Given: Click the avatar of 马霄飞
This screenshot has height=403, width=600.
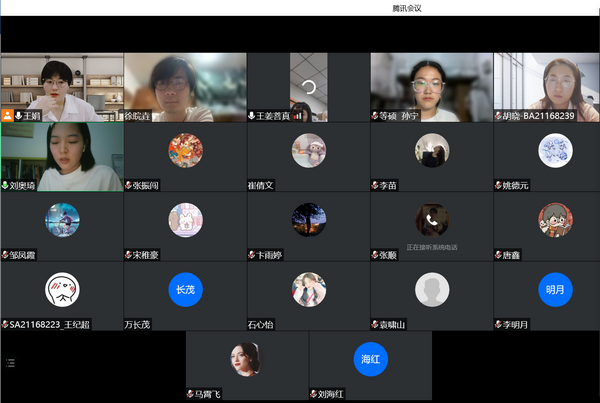Looking at the screenshot, I should point(247,358).
